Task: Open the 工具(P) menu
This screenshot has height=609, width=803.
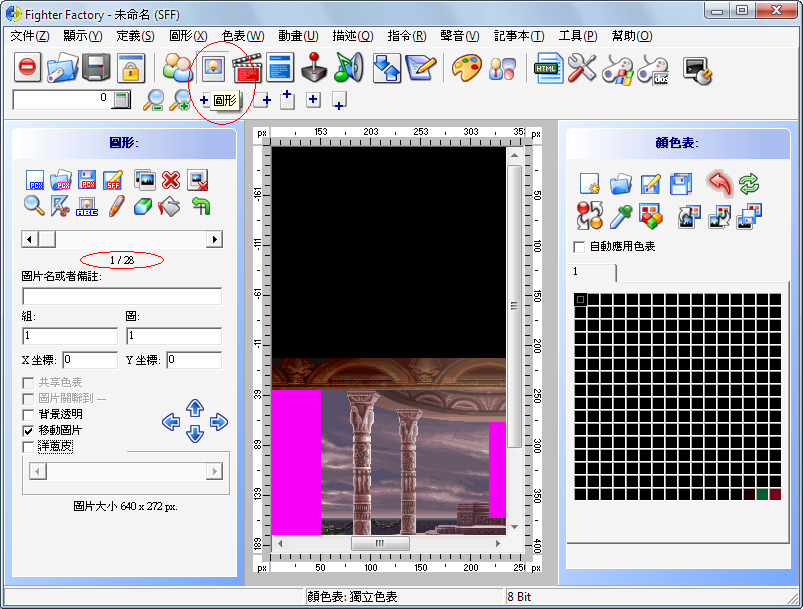Action: pos(578,36)
